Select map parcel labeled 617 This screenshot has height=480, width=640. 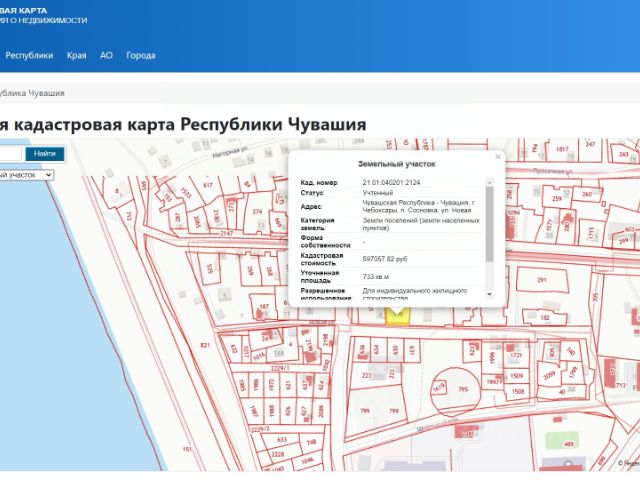pos(208,185)
